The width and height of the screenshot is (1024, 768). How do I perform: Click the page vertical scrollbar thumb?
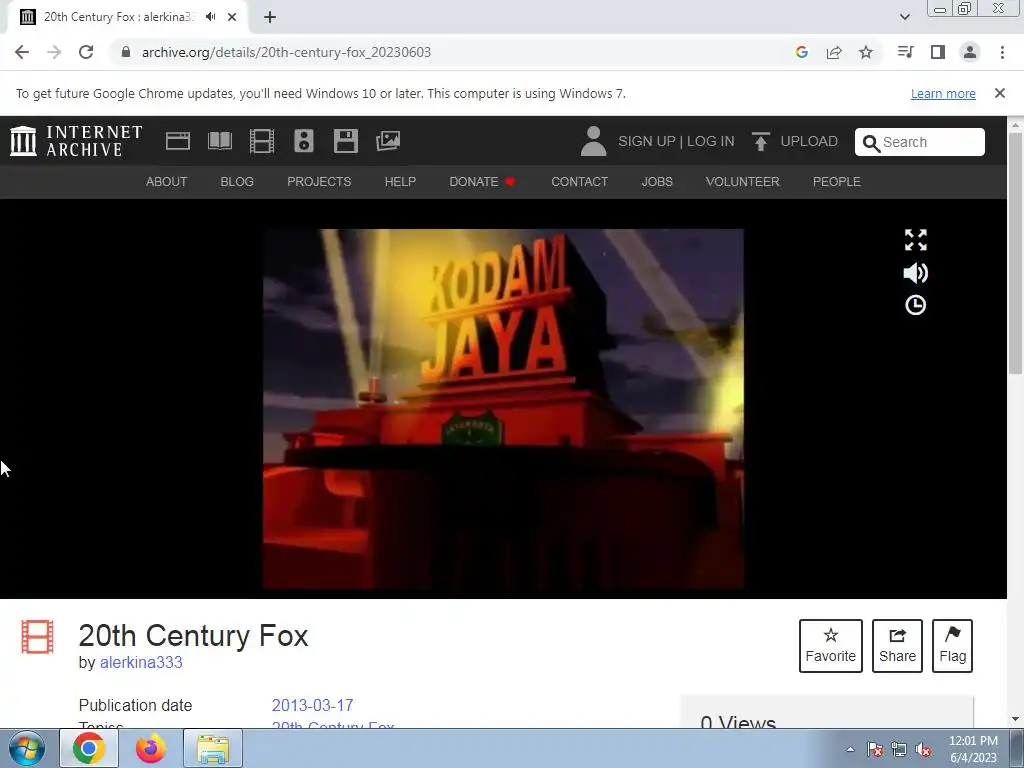[x=1016, y=252]
